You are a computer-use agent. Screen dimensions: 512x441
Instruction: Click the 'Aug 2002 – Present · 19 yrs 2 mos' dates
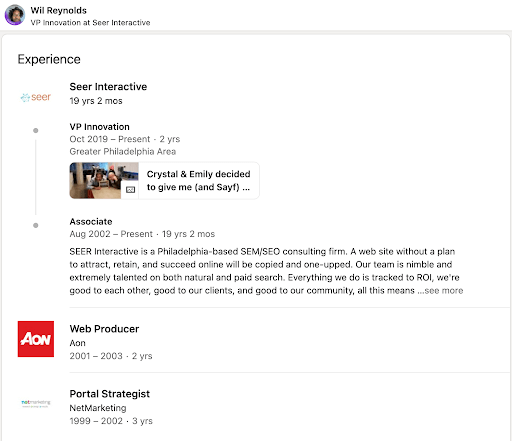click(142, 234)
